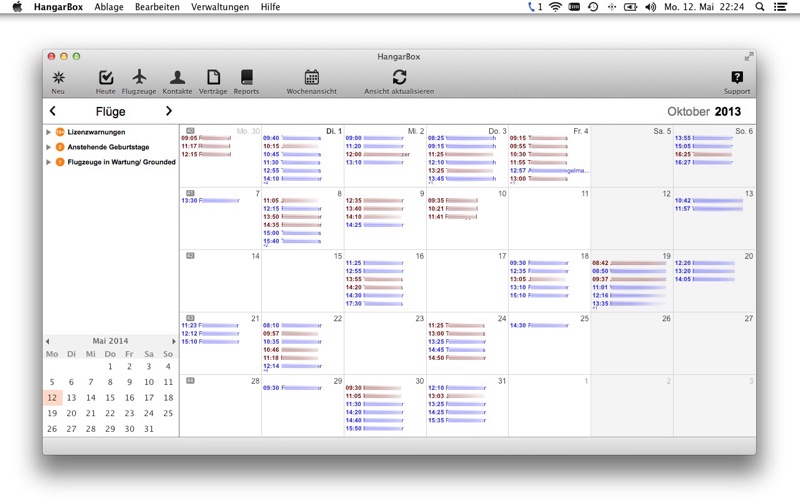Mini calendar previous month arrow

[x=47, y=341]
